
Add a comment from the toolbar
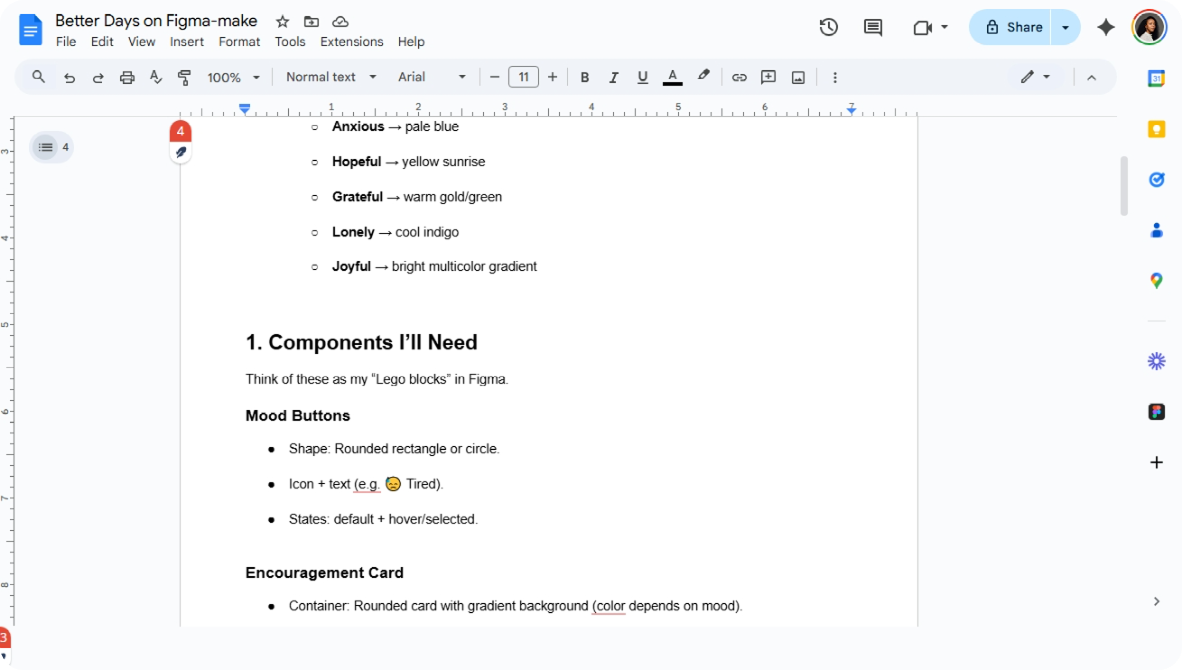[x=769, y=76]
